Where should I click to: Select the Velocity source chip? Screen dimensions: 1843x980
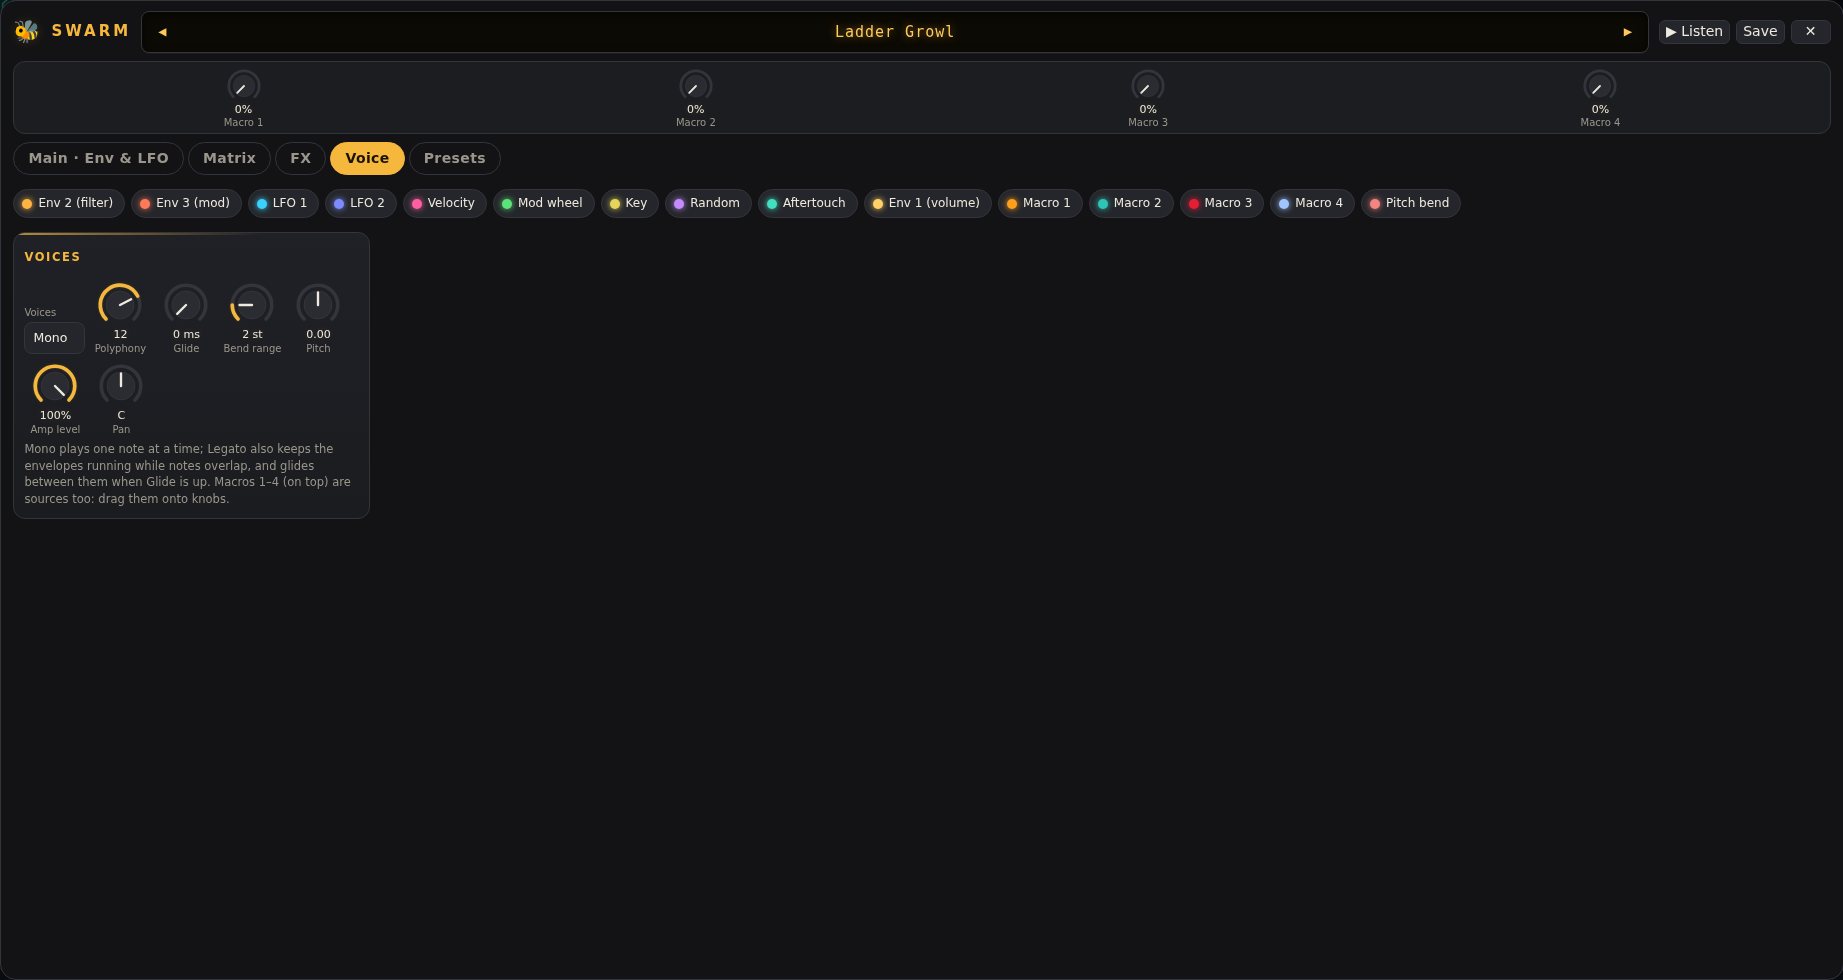click(x=444, y=203)
